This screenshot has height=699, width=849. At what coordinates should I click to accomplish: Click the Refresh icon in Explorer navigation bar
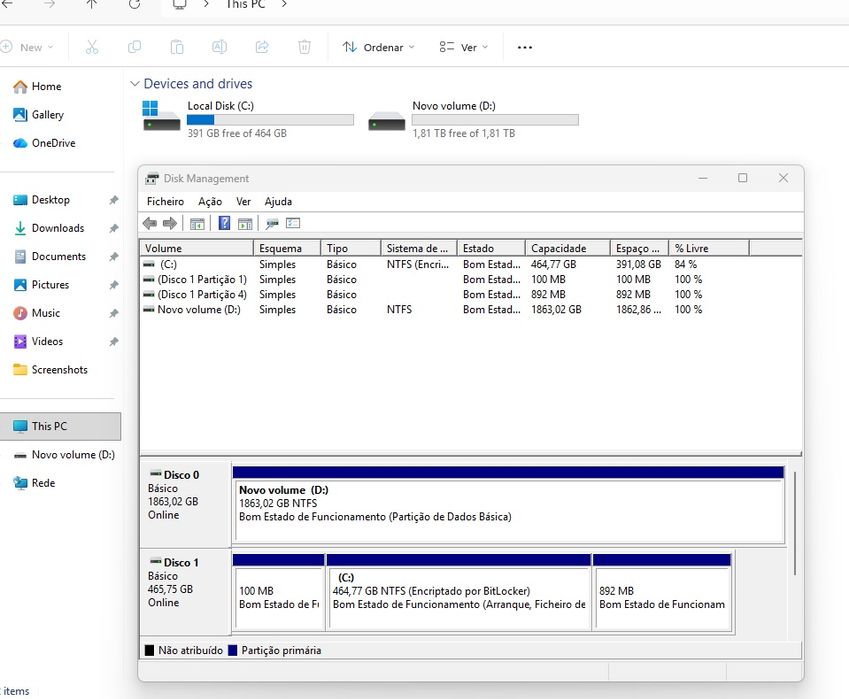135,4
